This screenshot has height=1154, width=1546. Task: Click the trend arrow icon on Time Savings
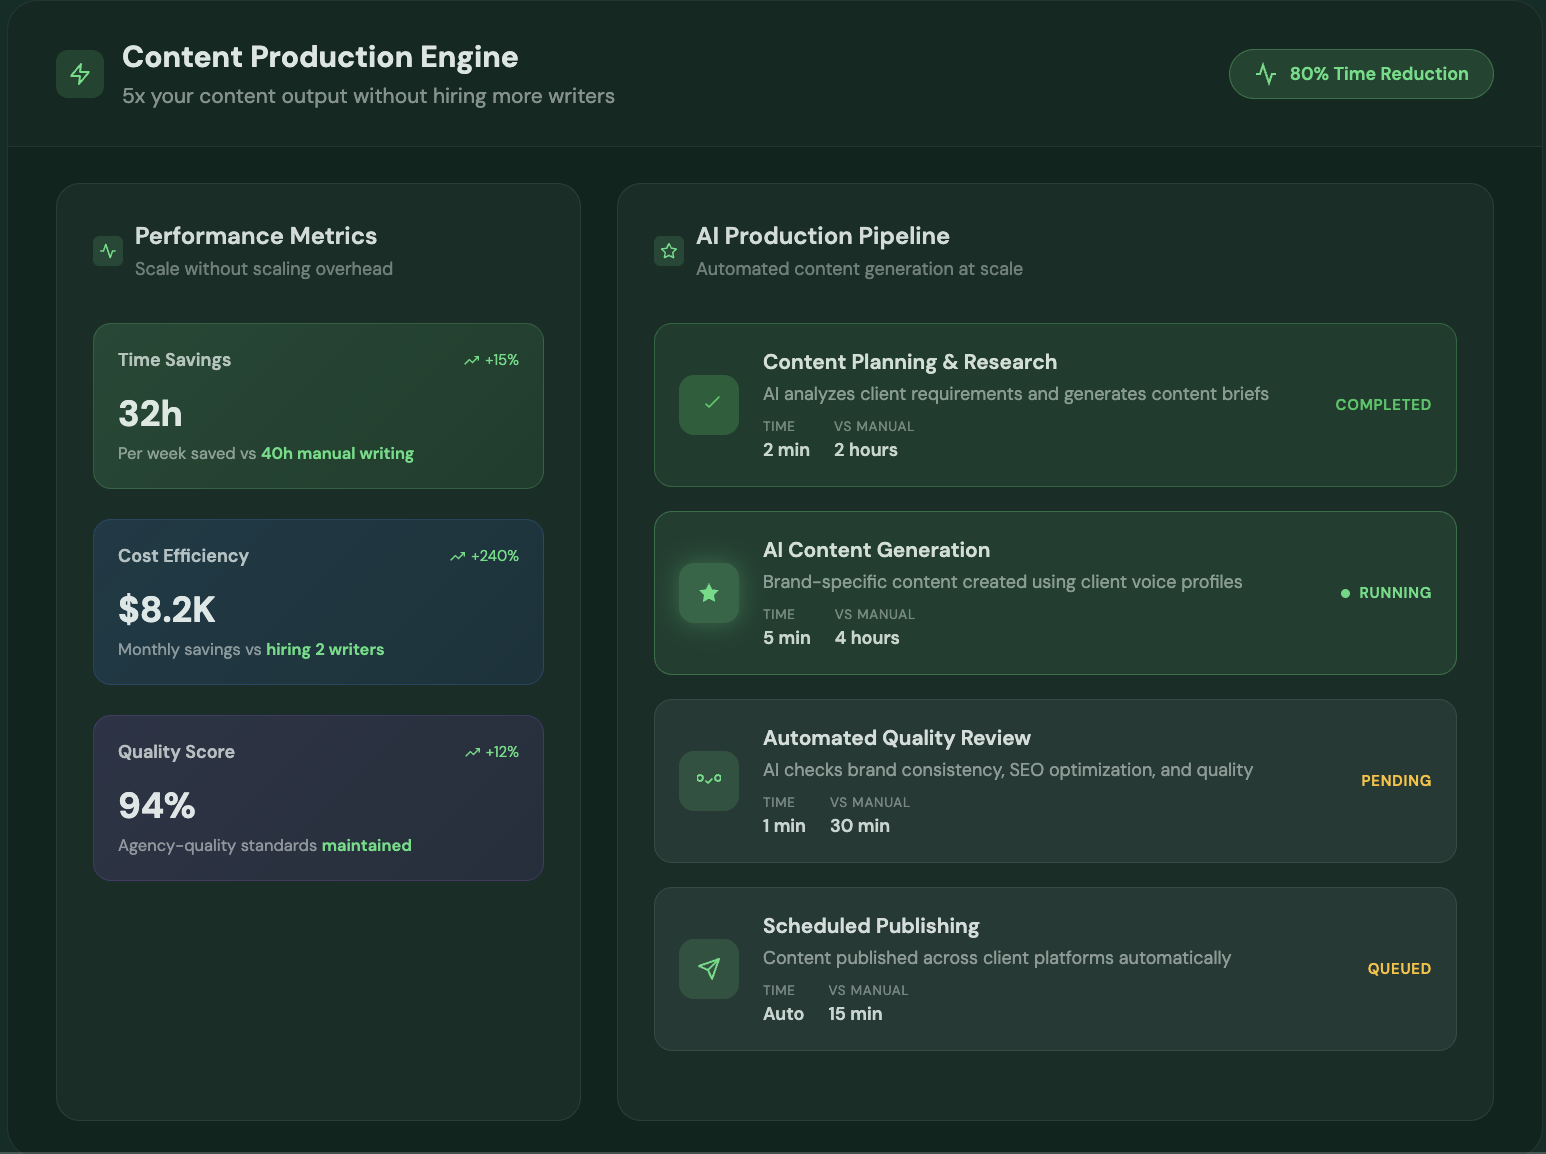[472, 361]
